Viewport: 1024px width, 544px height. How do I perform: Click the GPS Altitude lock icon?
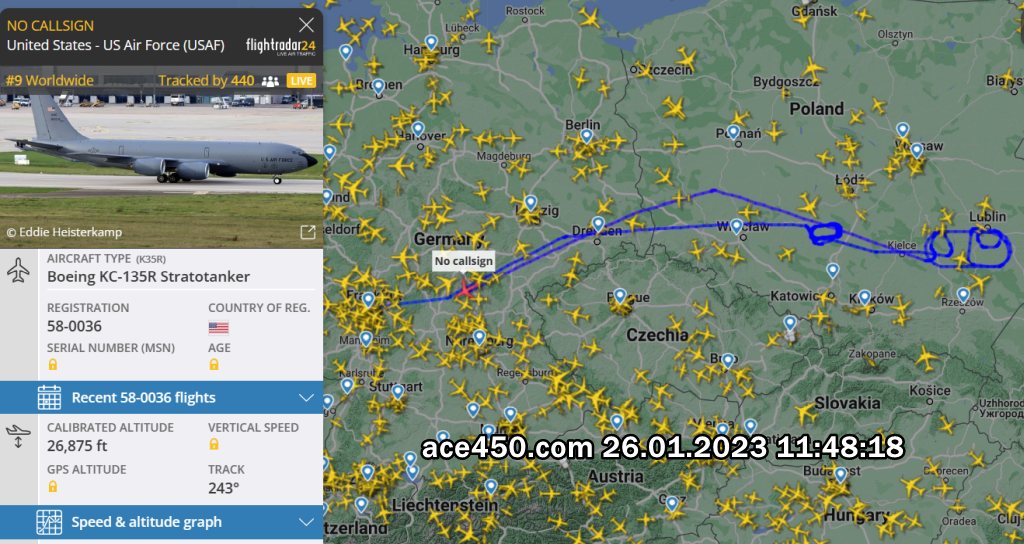53,486
